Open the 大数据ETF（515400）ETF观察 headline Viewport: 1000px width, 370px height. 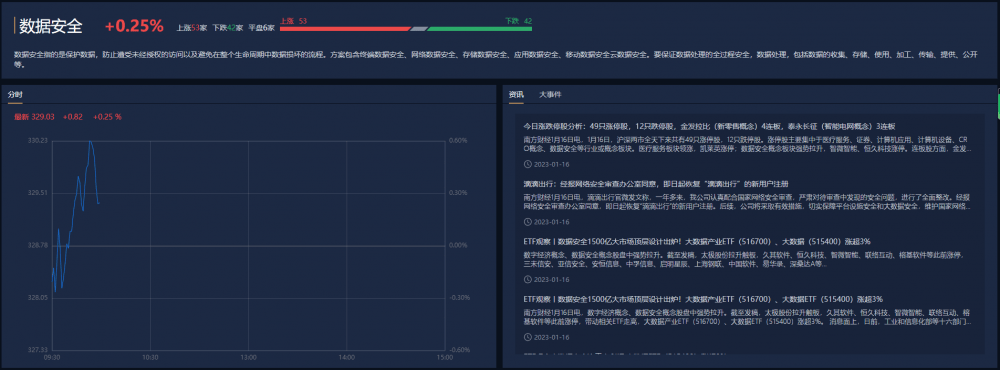[703, 299]
